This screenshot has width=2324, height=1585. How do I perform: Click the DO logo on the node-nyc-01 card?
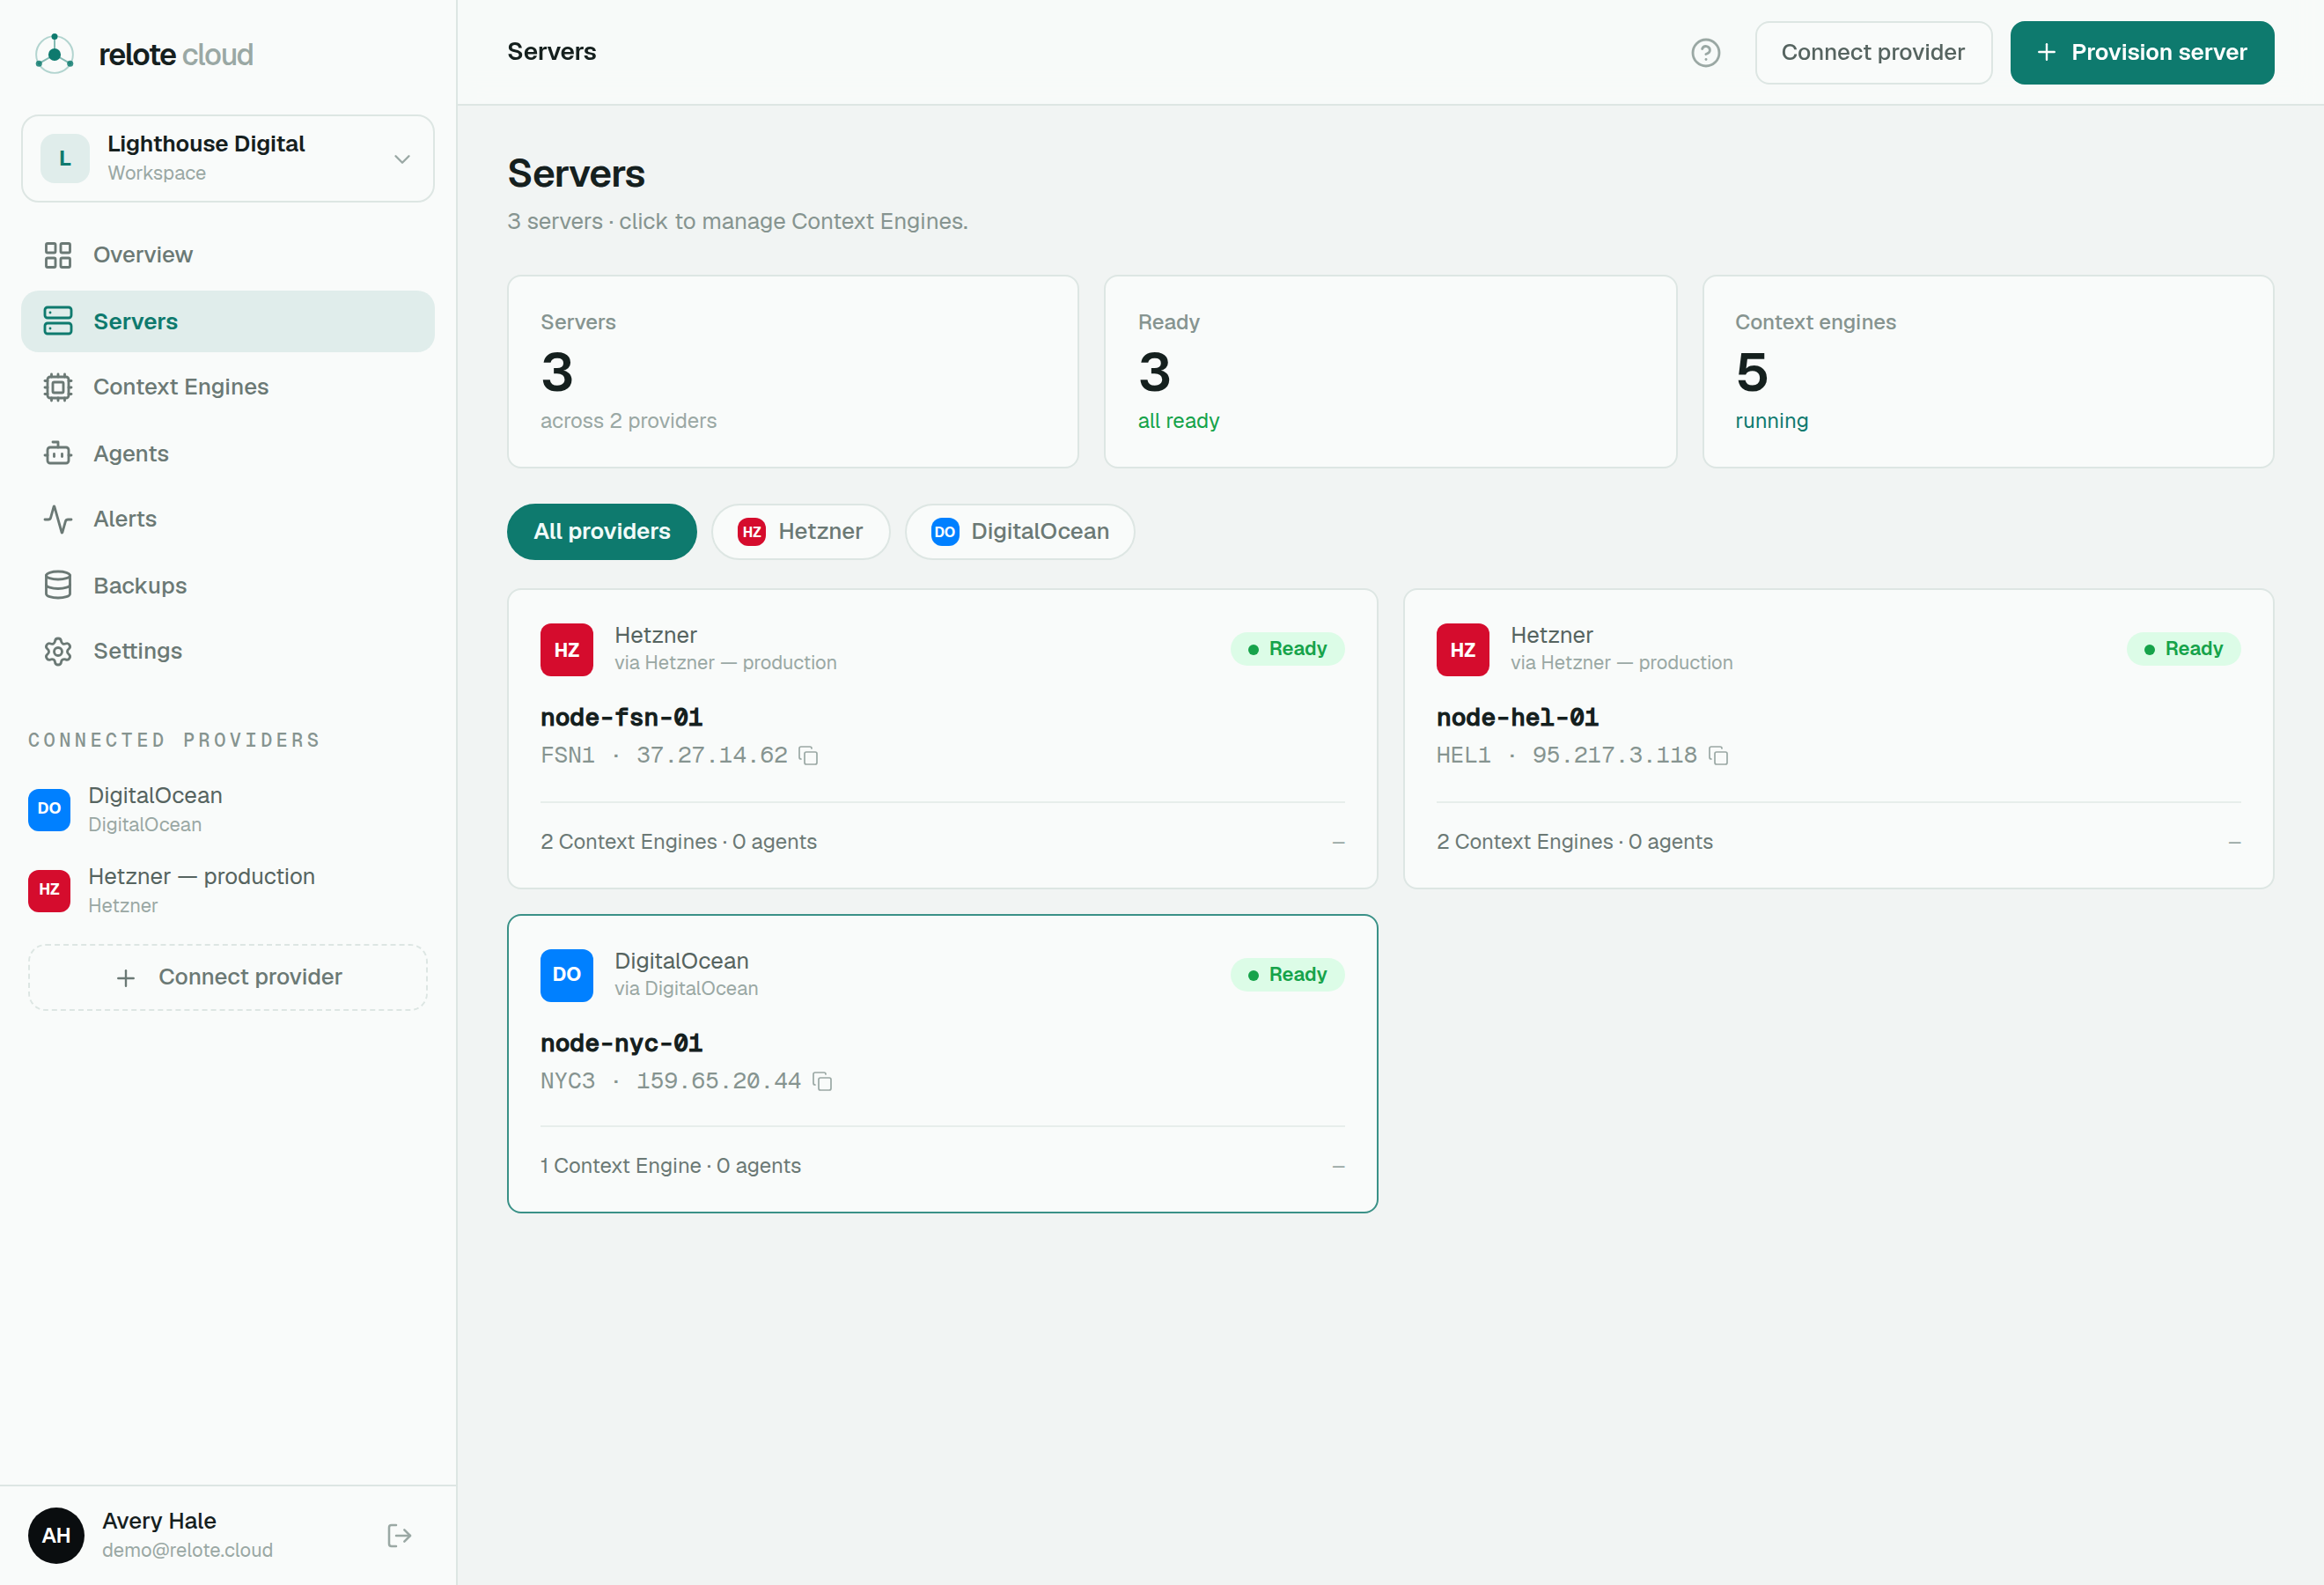pos(567,975)
